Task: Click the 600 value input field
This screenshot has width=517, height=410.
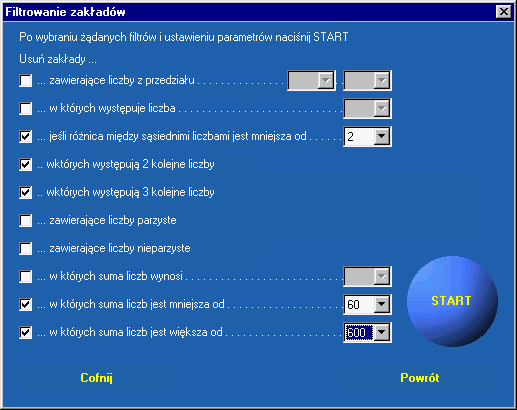Action: (x=359, y=332)
